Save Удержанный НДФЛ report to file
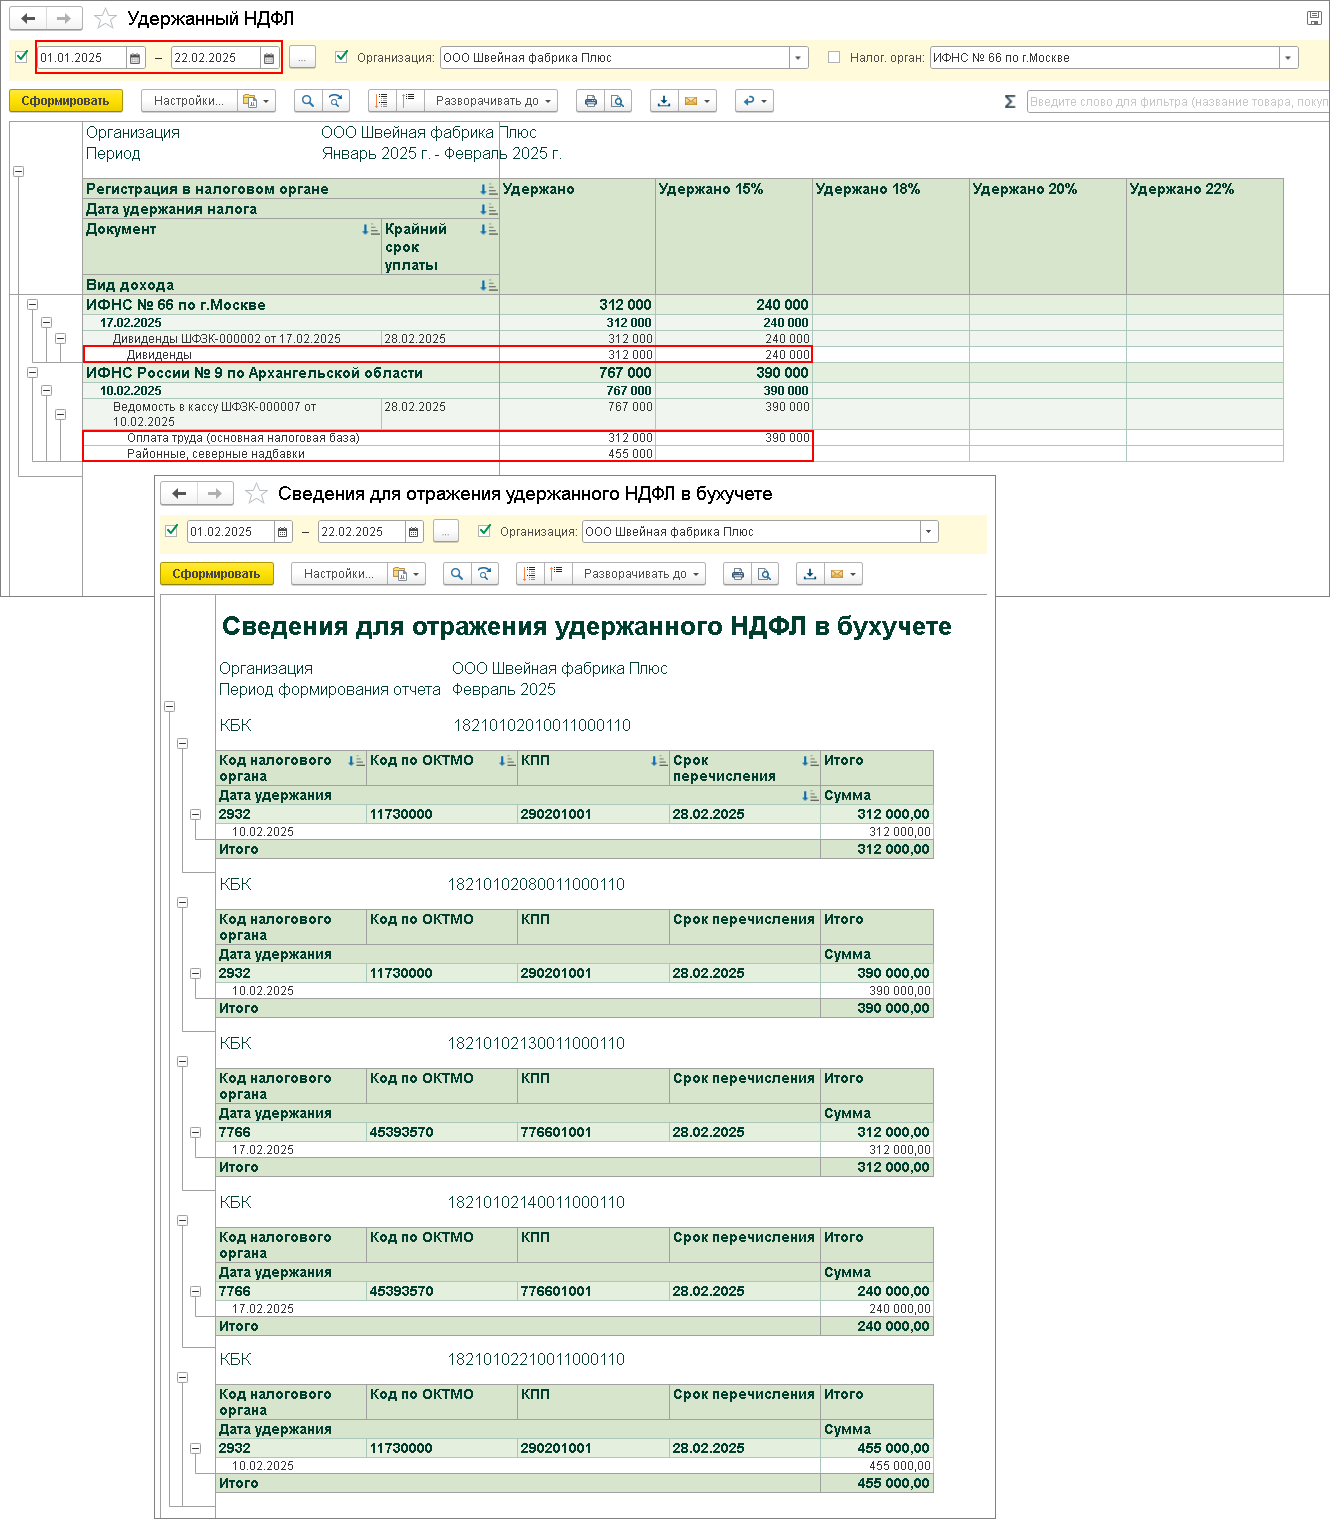The height and width of the screenshot is (1525, 1330). [664, 101]
